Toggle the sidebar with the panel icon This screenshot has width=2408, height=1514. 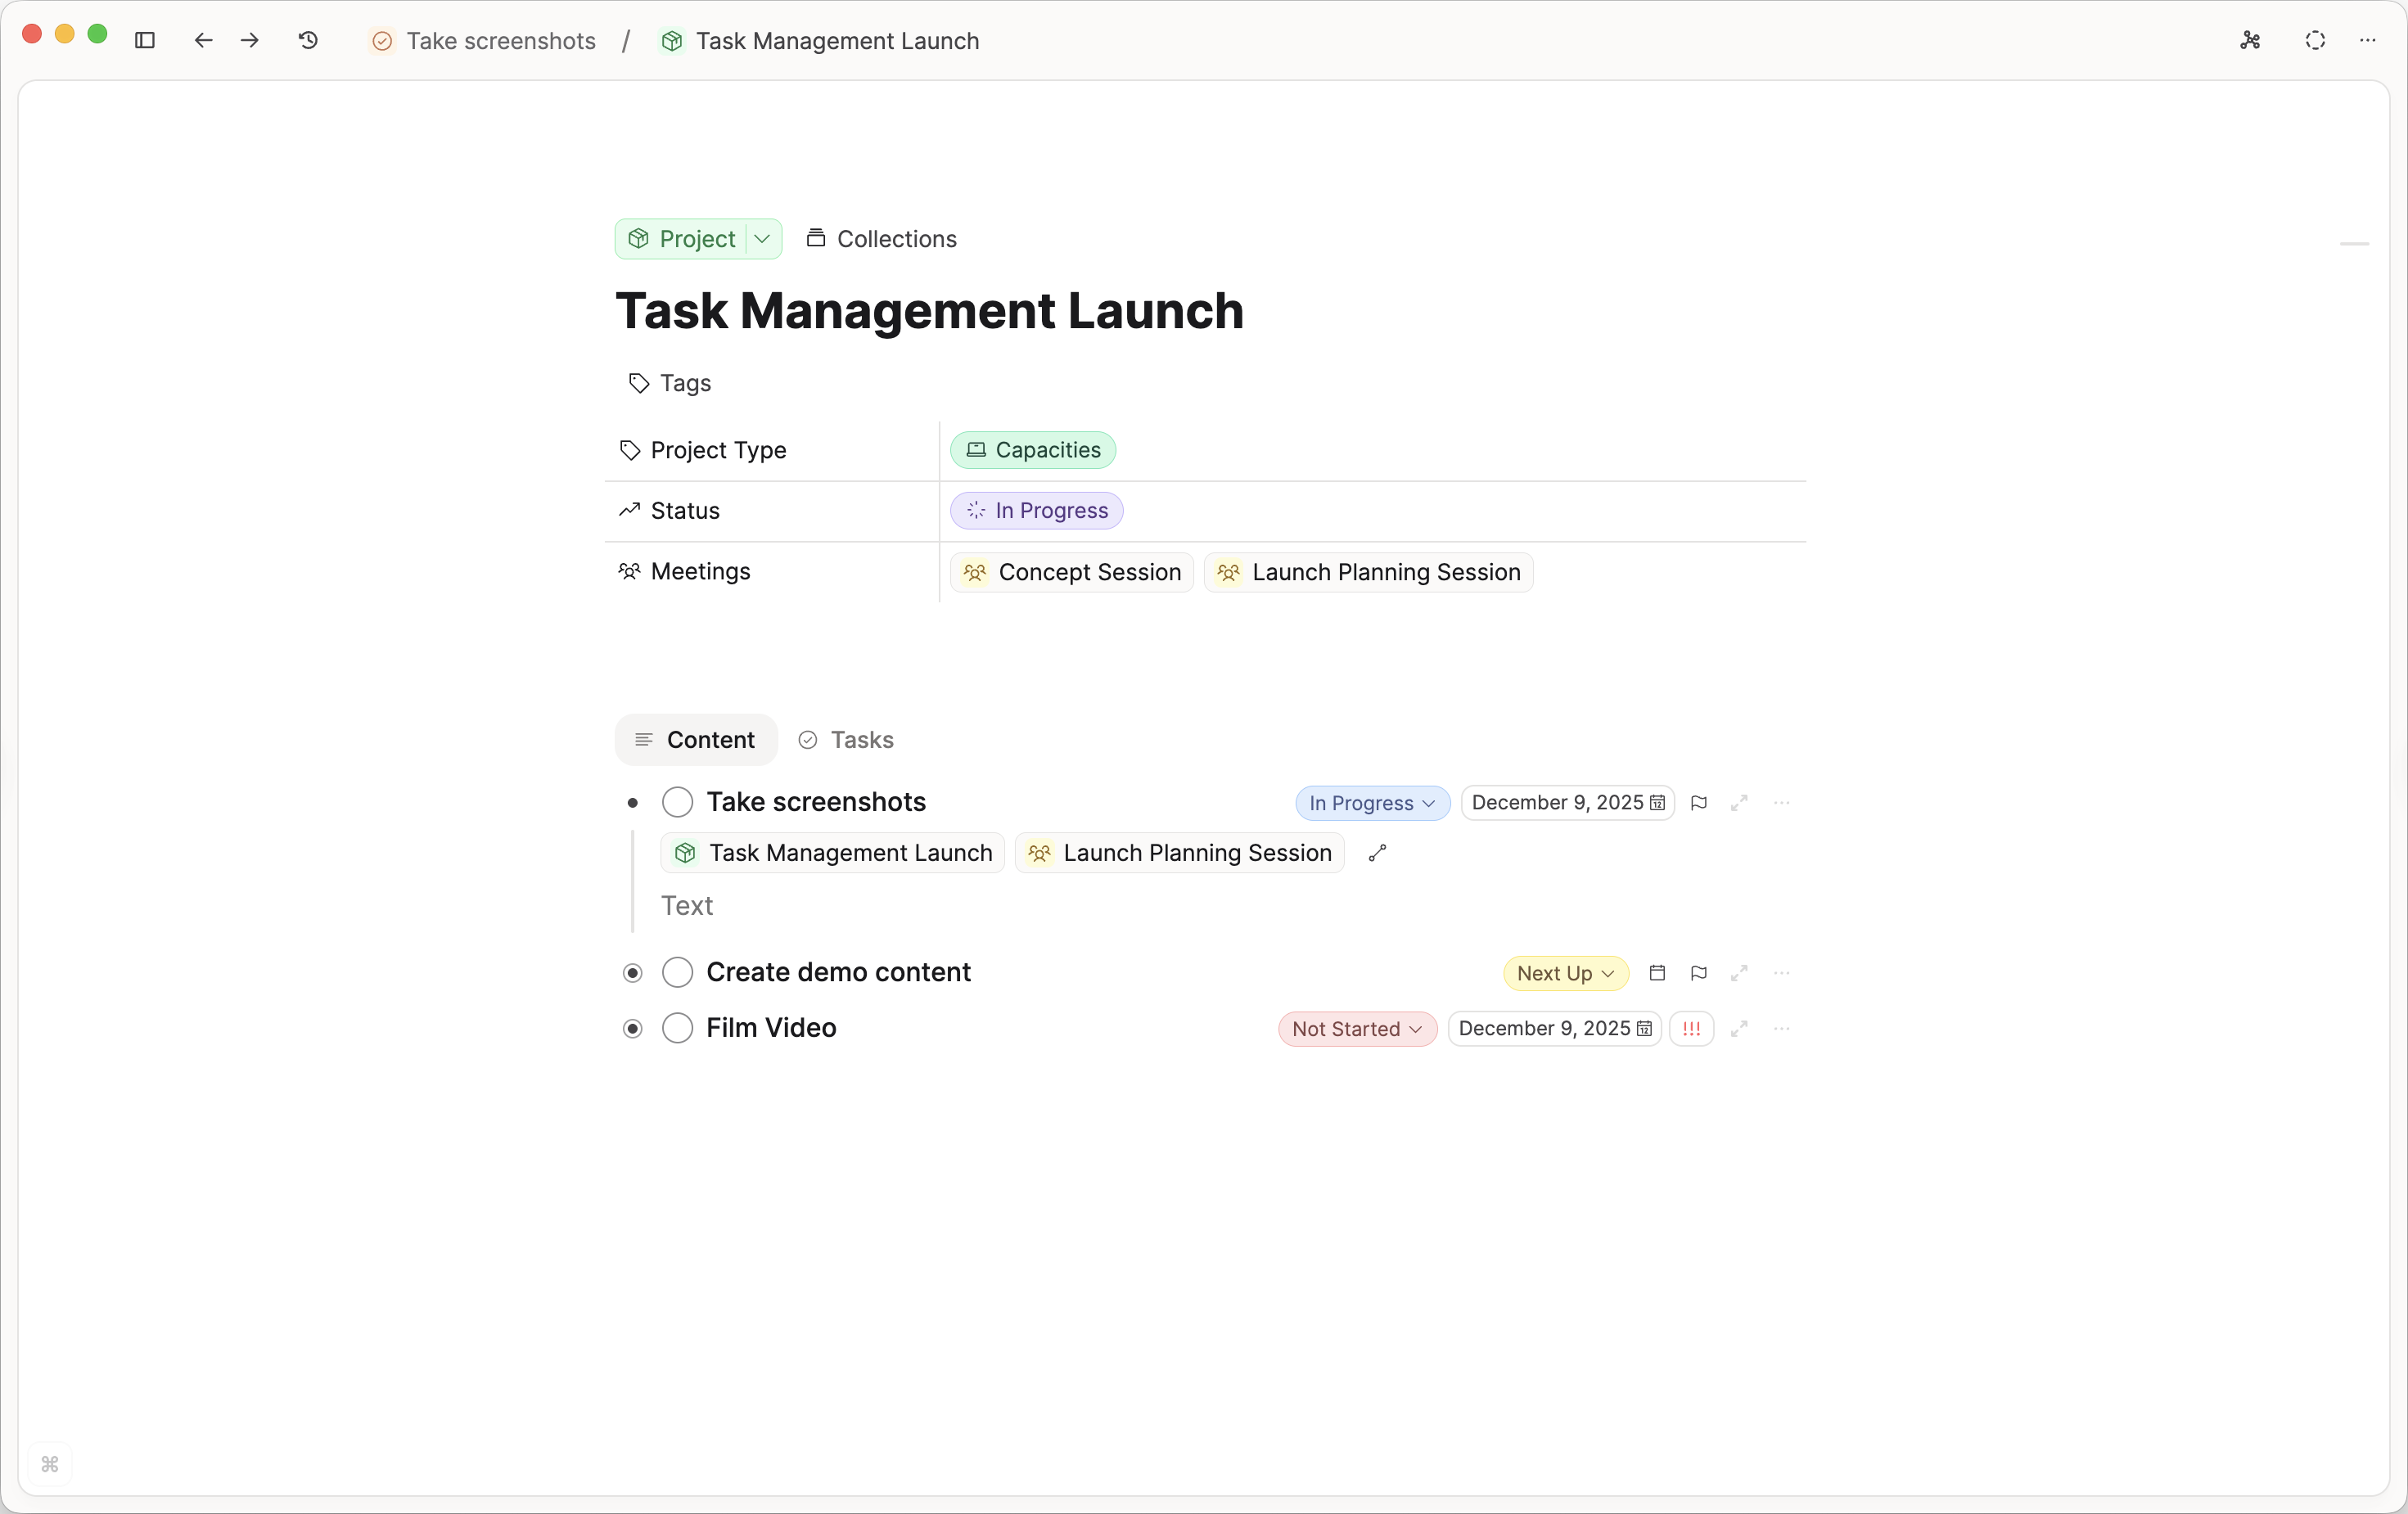point(145,40)
